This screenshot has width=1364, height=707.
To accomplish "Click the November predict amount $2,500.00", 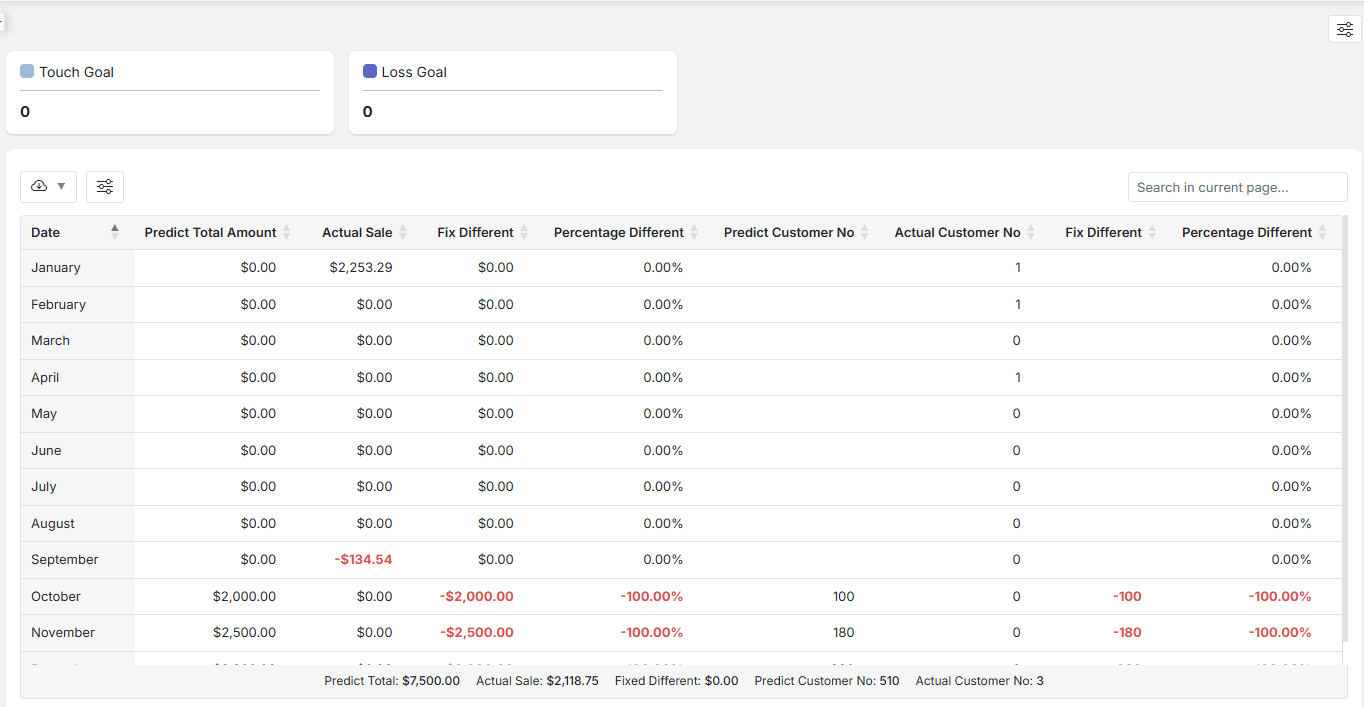I will 244,633.
